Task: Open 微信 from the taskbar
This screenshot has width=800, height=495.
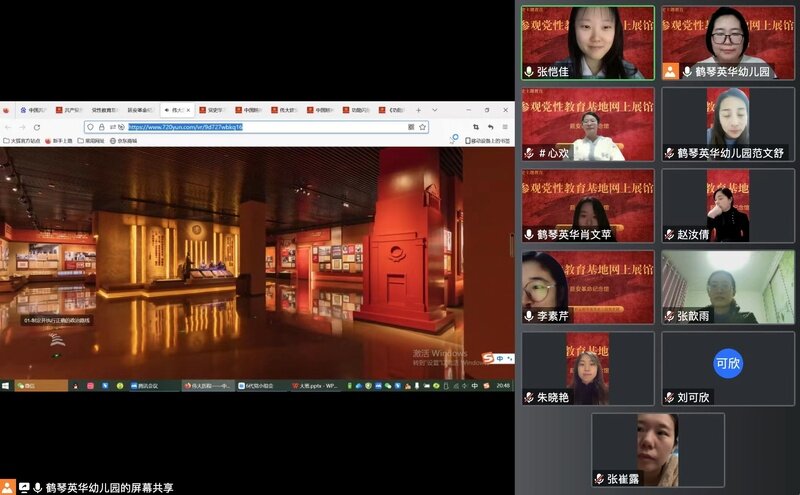Action: [x=41, y=386]
